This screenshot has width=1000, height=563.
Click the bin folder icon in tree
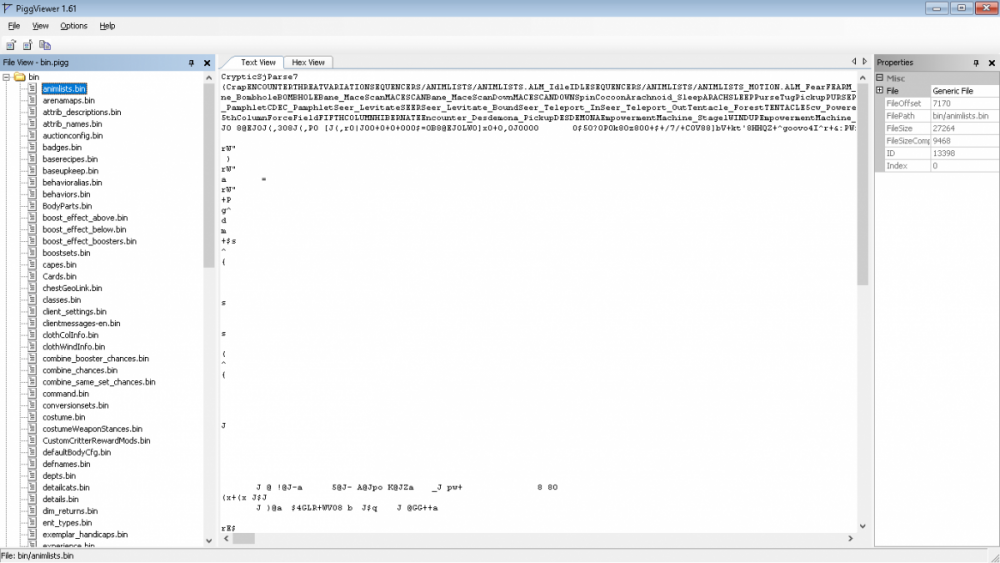click(19, 77)
